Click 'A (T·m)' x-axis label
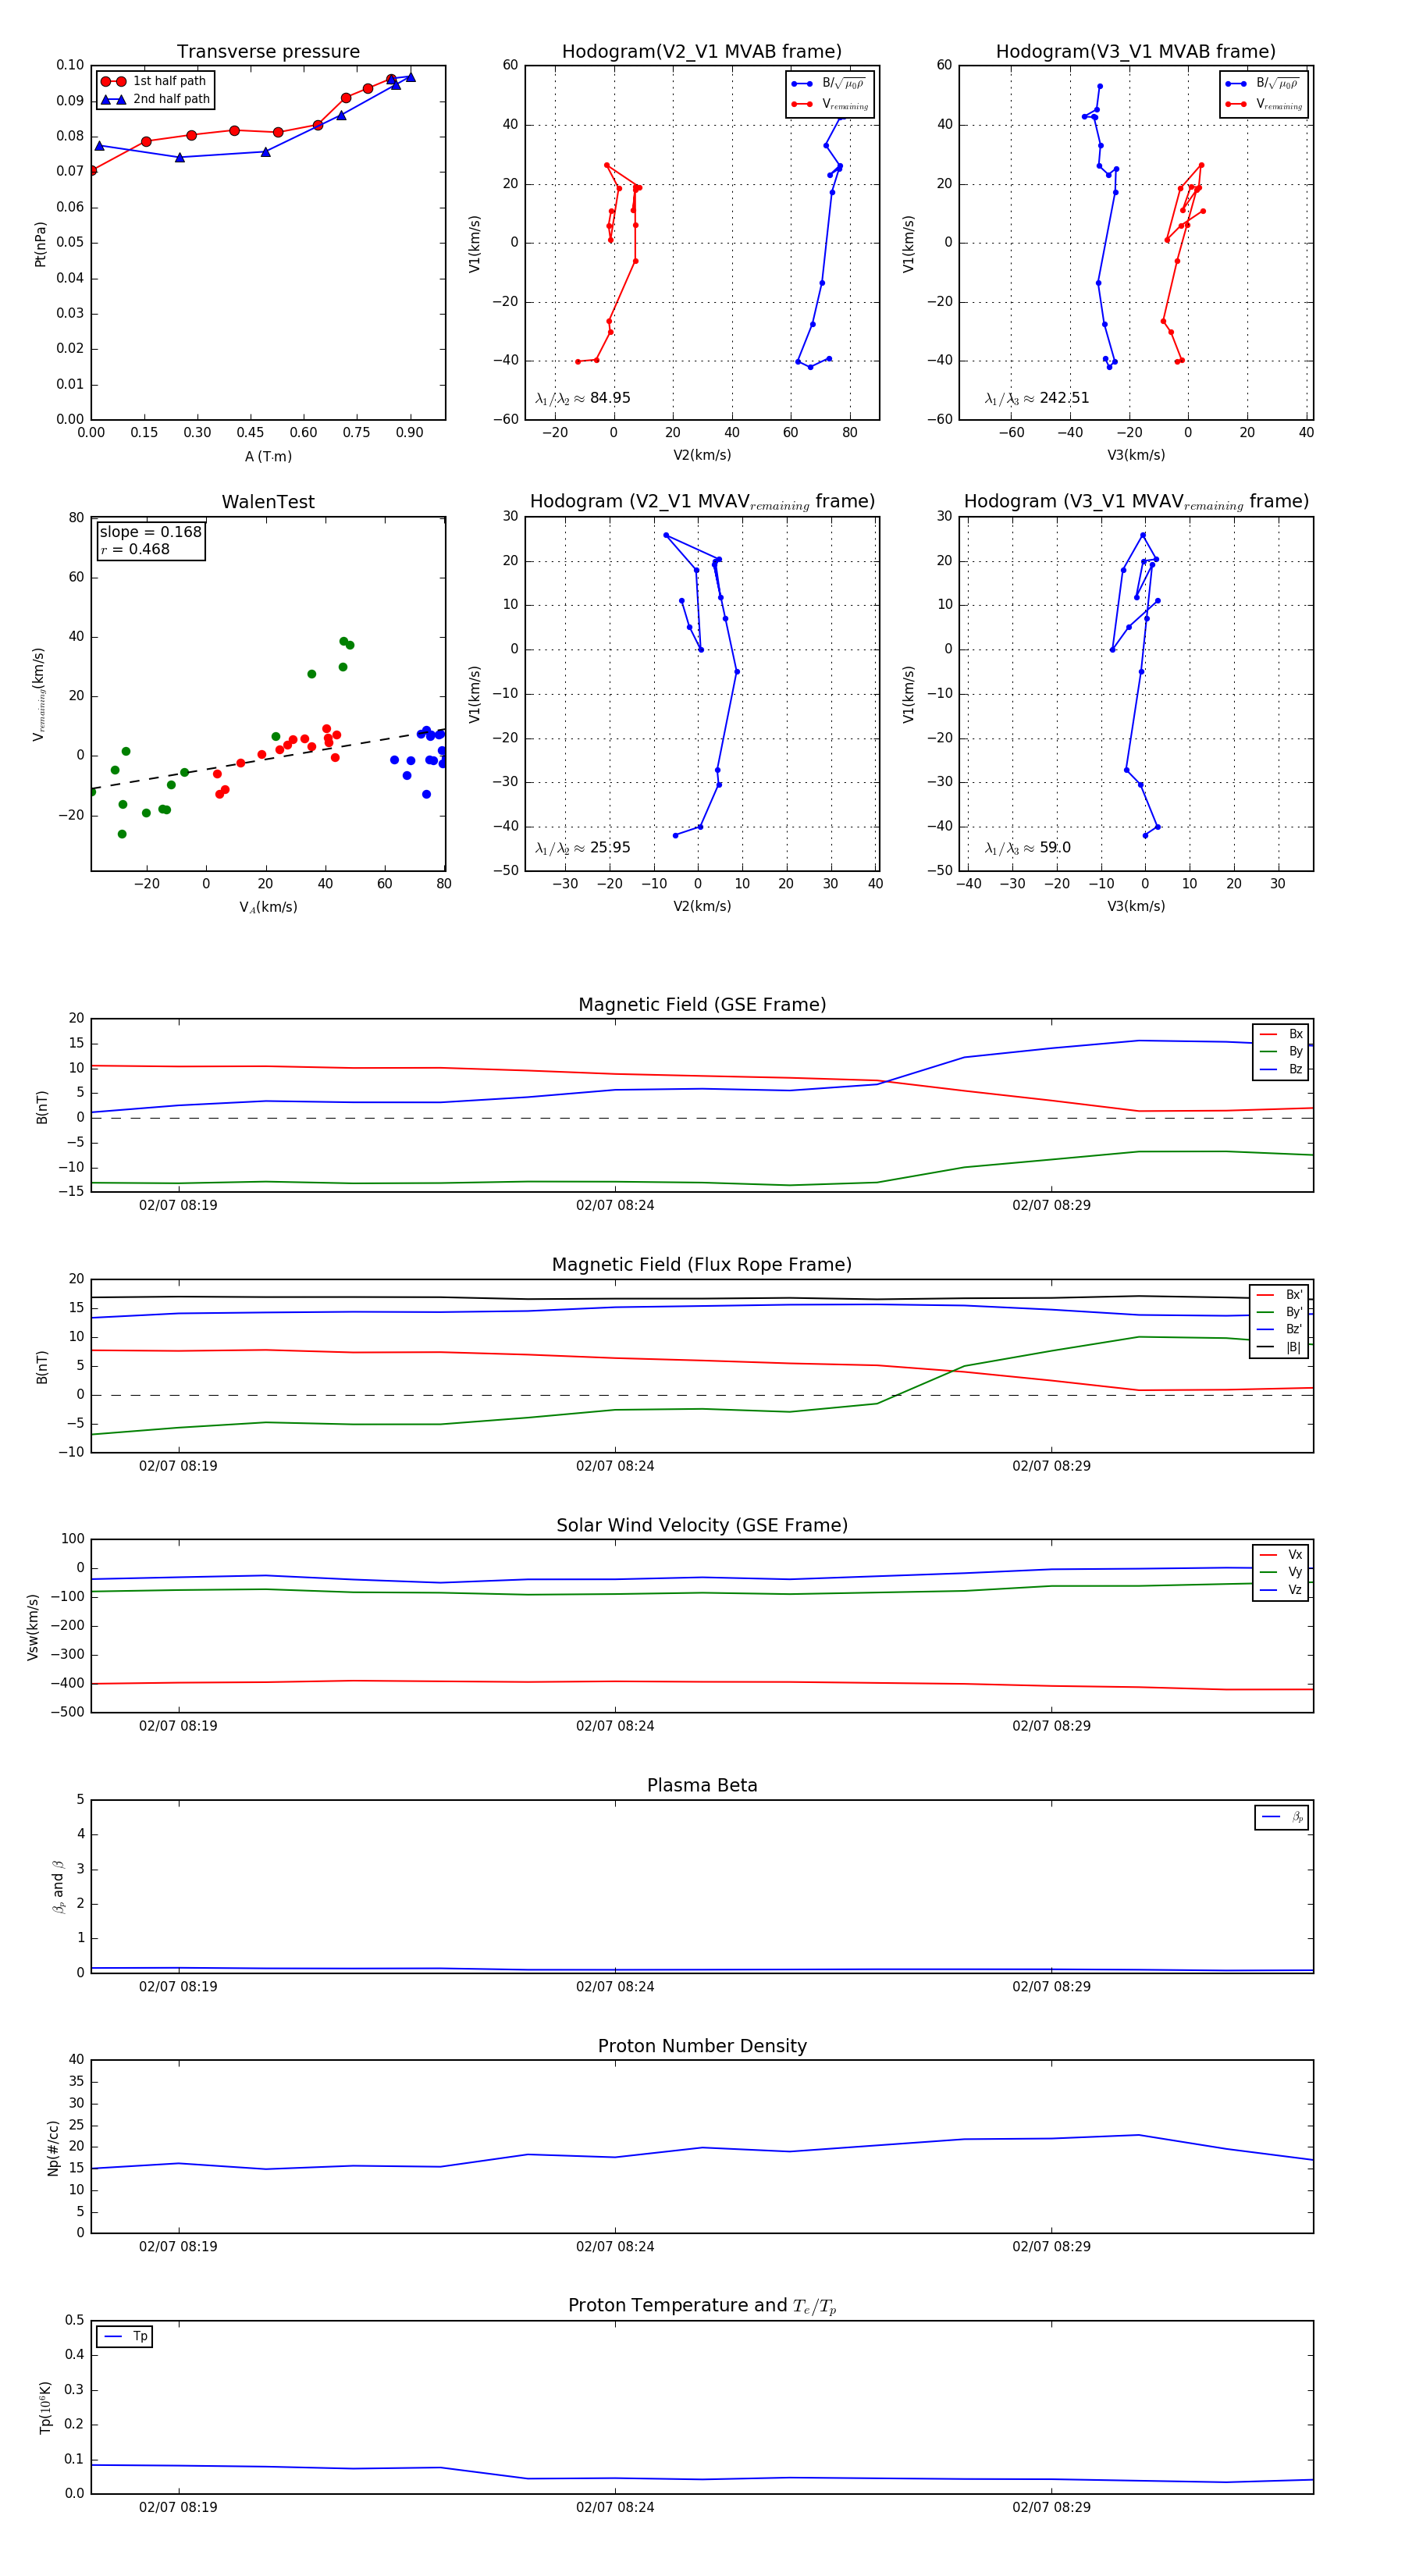The height and width of the screenshot is (2576, 1405). (x=268, y=456)
